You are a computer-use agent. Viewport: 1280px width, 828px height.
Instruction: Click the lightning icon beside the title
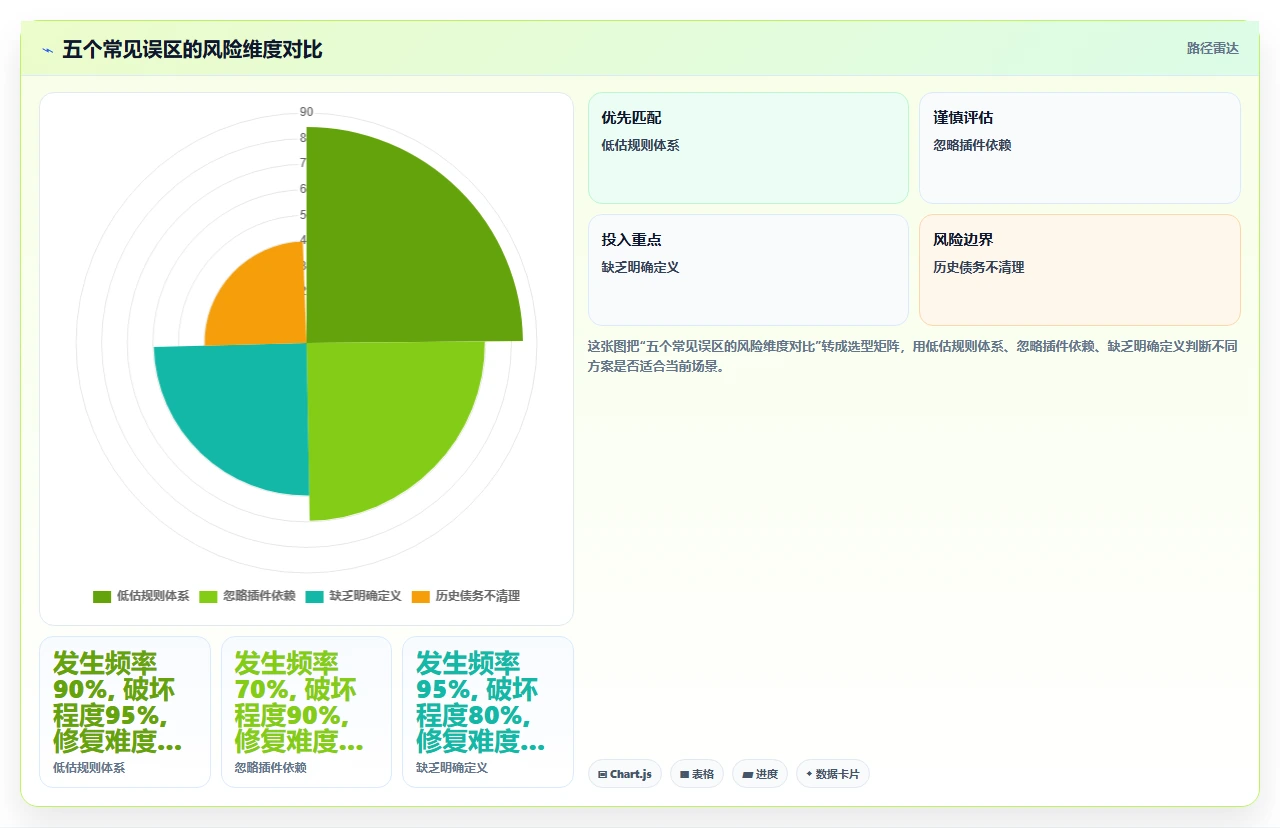(47, 50)
